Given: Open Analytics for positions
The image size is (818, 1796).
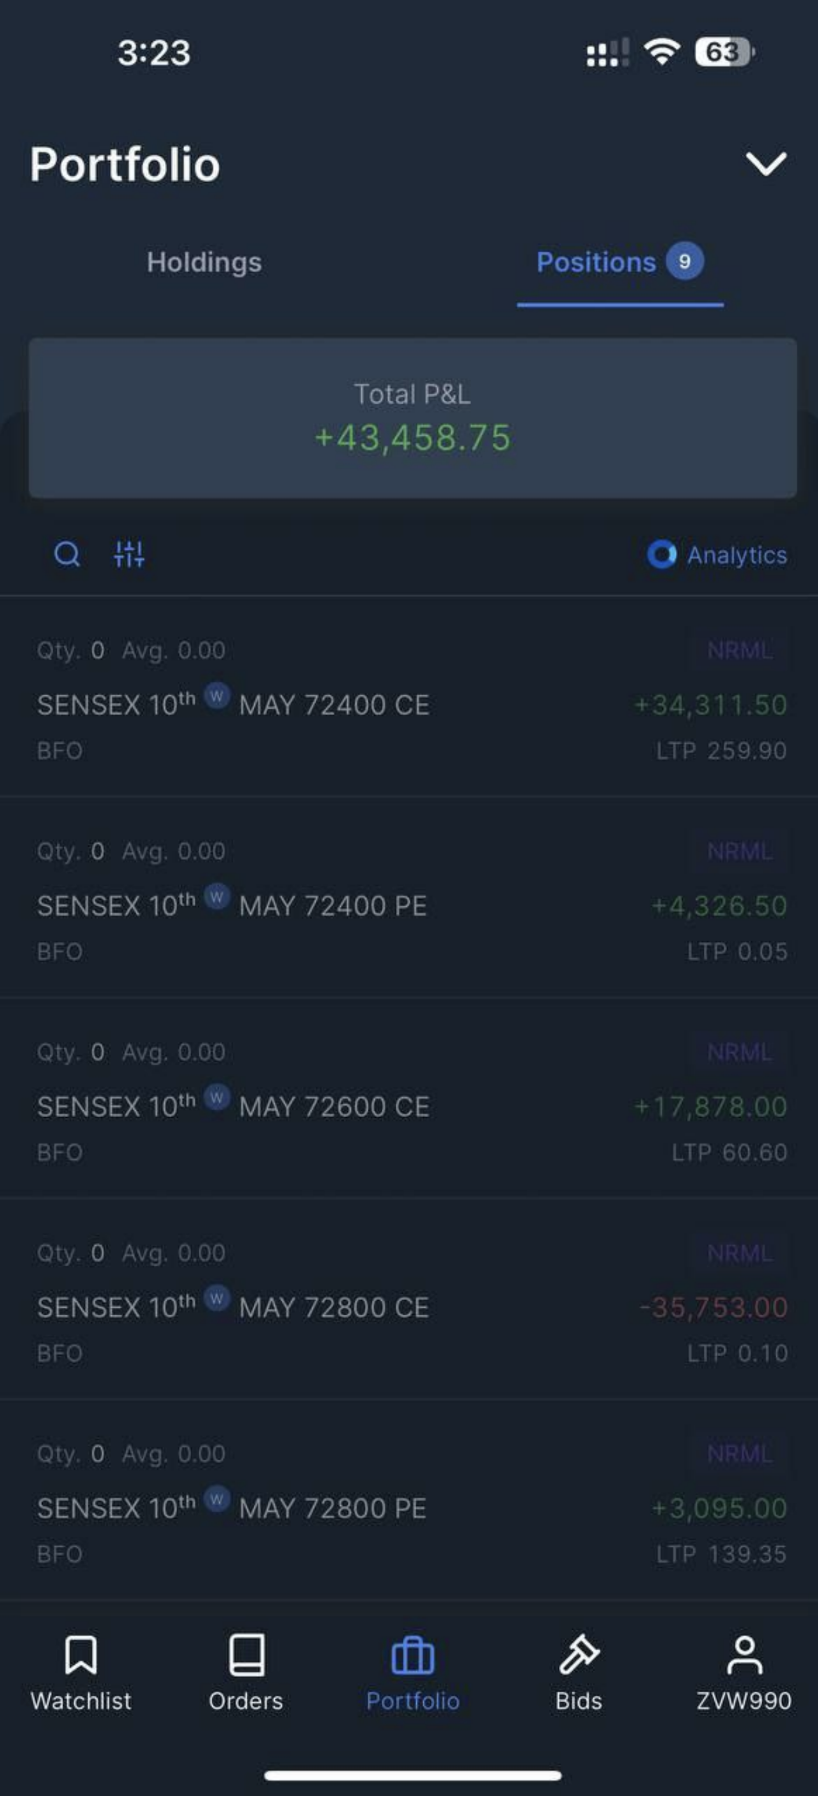Looking at the screenshot, I should pos(717,555).
